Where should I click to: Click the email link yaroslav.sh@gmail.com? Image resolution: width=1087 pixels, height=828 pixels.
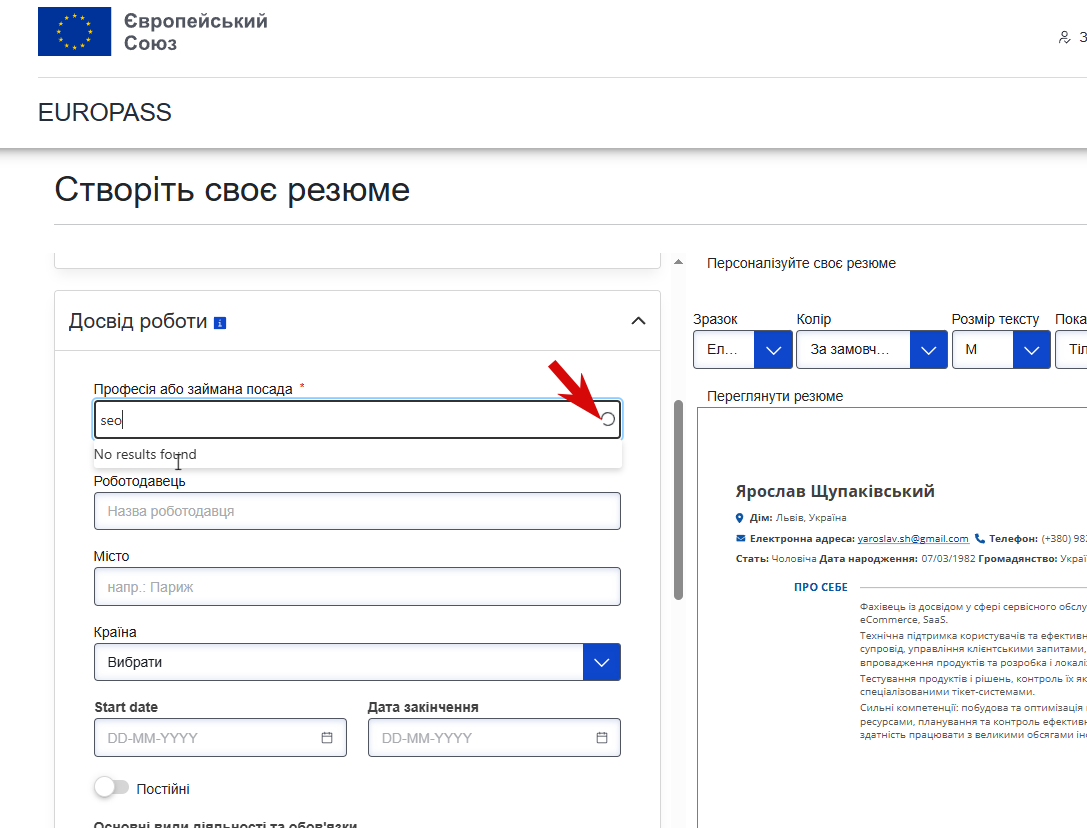coord(913,539)
